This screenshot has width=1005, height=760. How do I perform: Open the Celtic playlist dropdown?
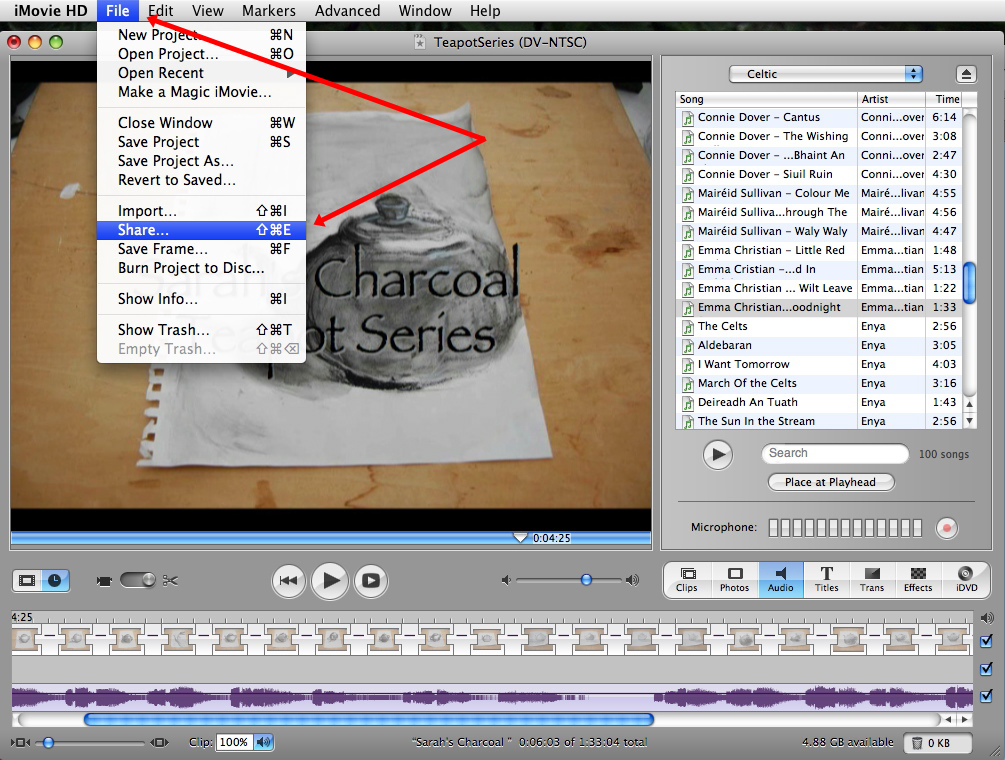[826, 74]
